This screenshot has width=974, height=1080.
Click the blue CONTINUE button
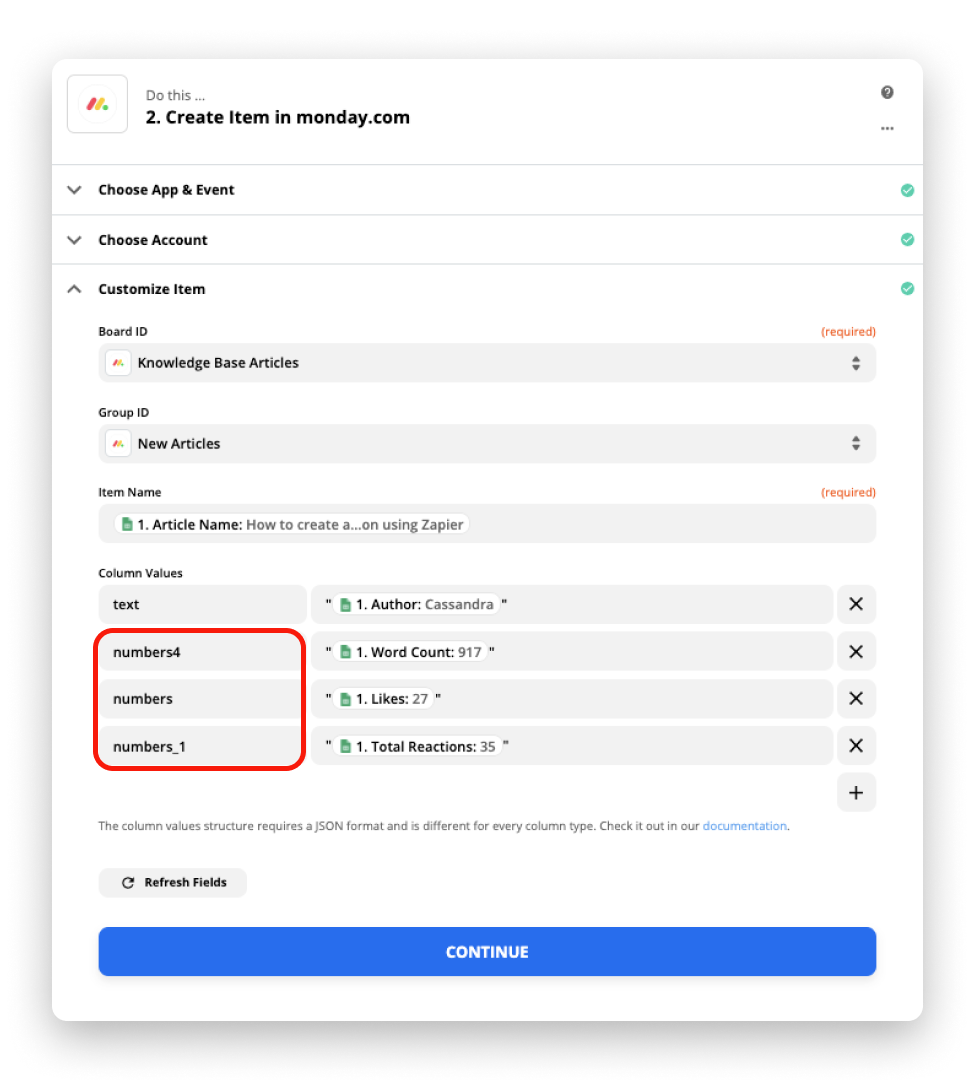point(487,952)
